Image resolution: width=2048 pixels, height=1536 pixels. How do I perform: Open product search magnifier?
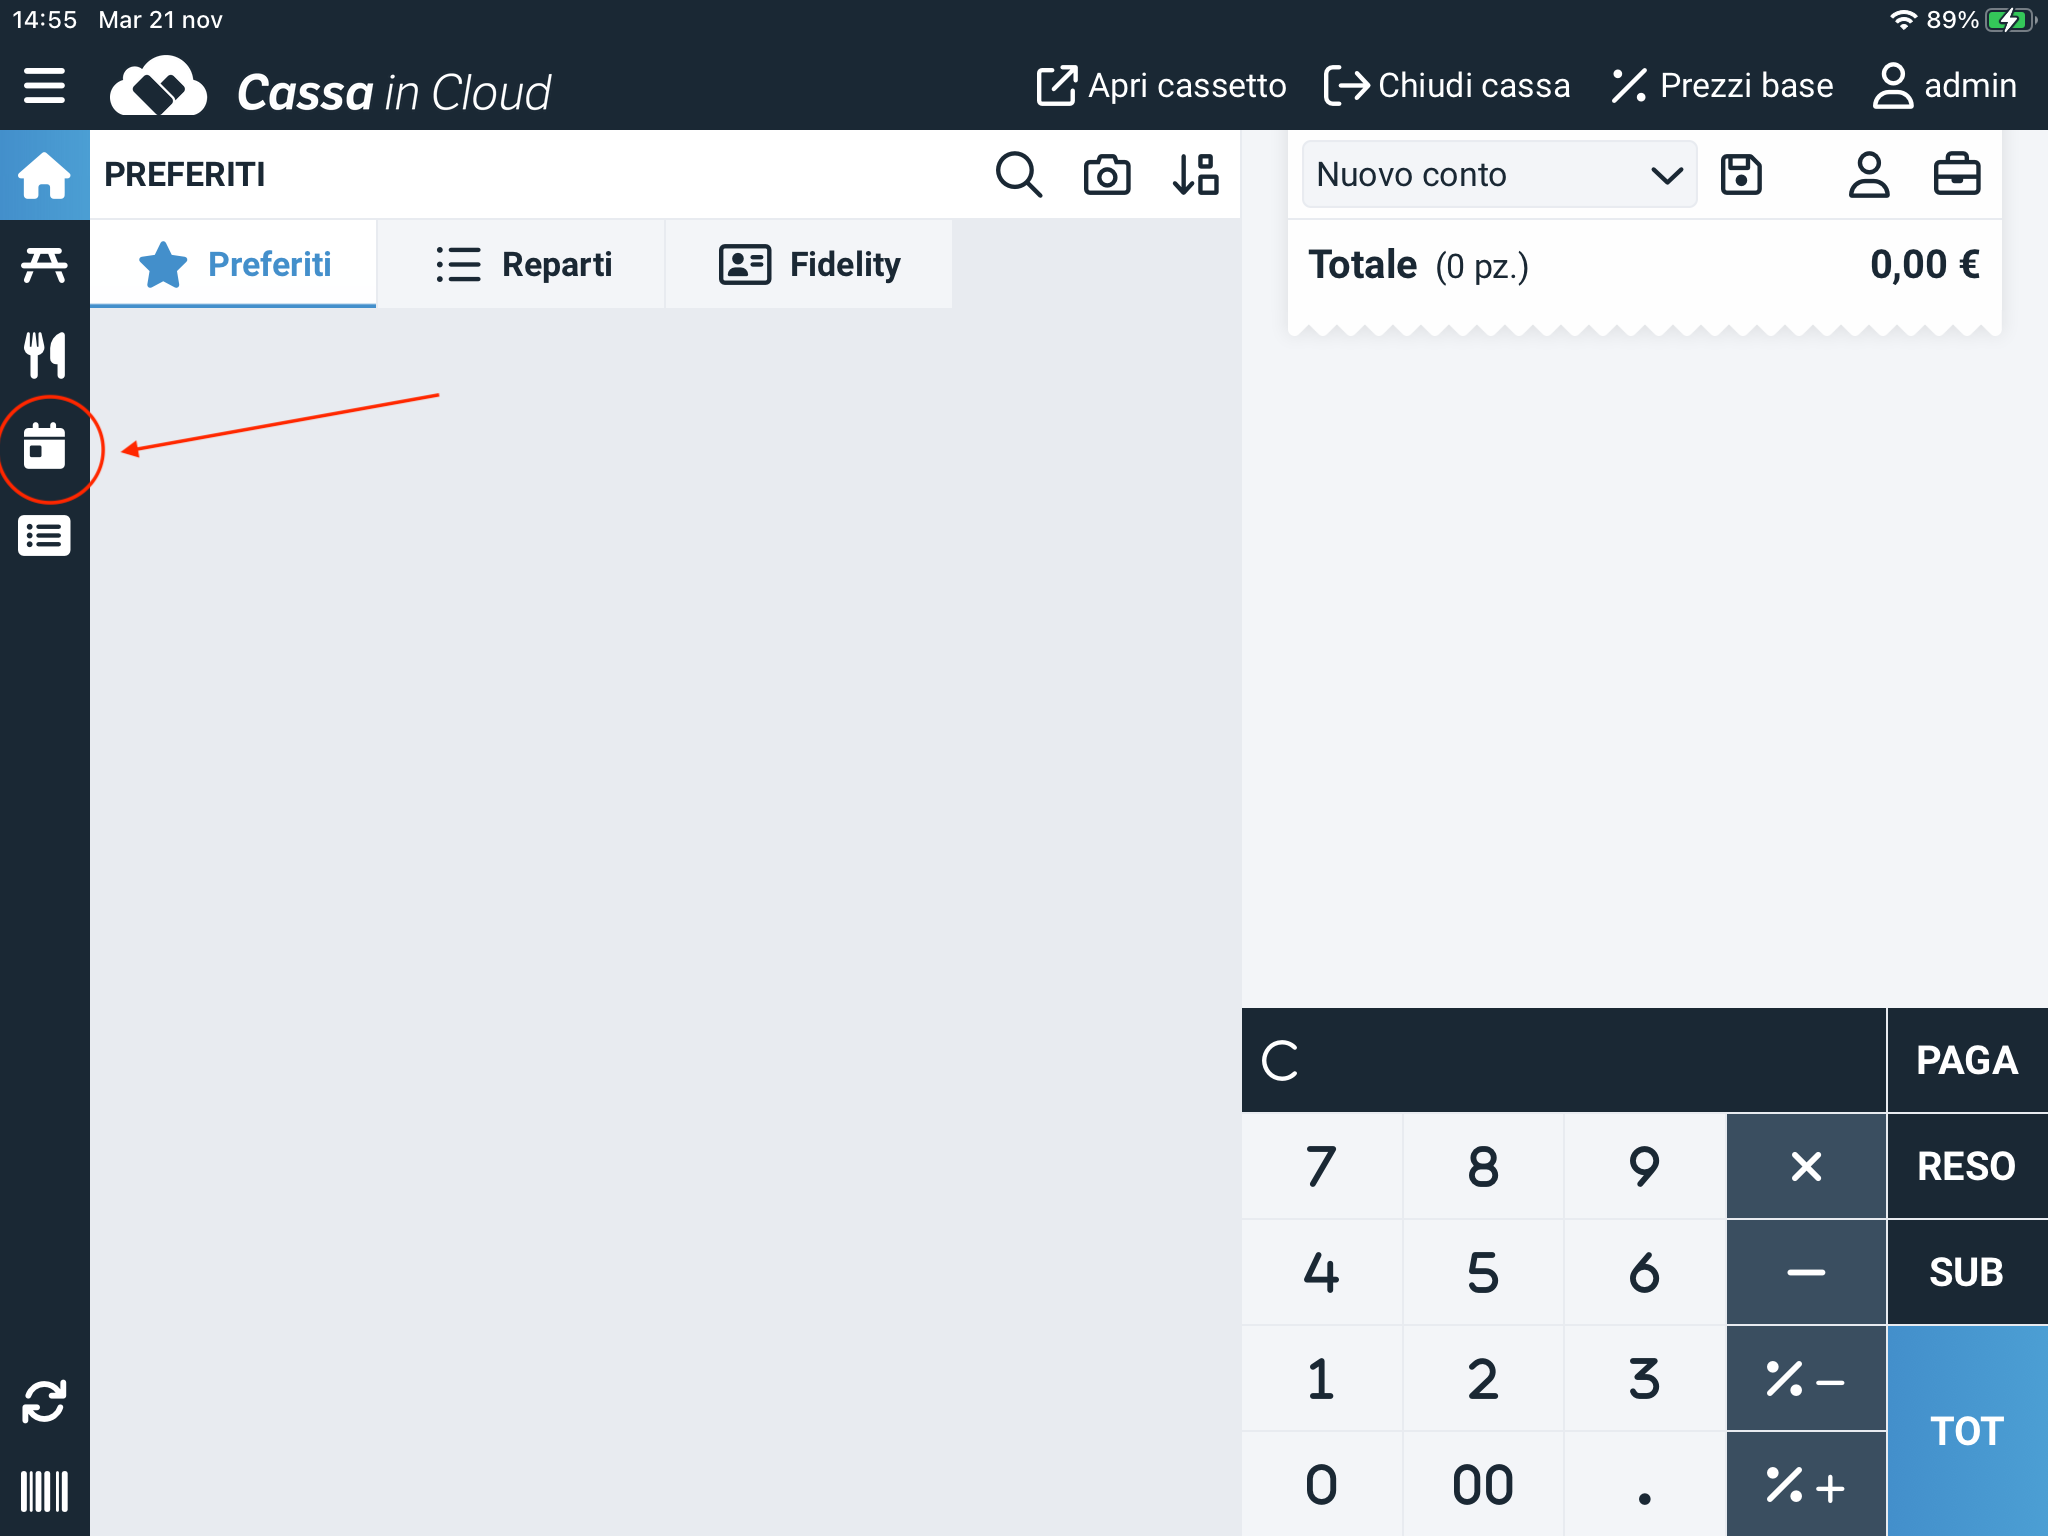[1018, 175]
